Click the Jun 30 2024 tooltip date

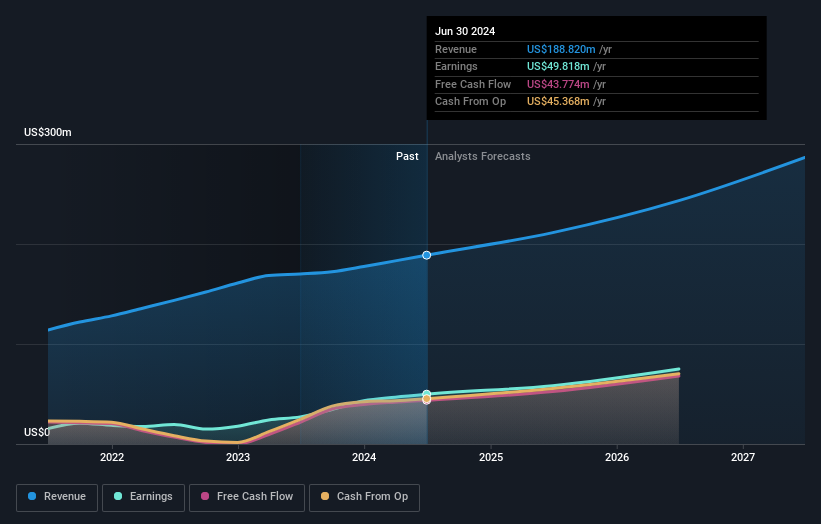click(465, 31)
